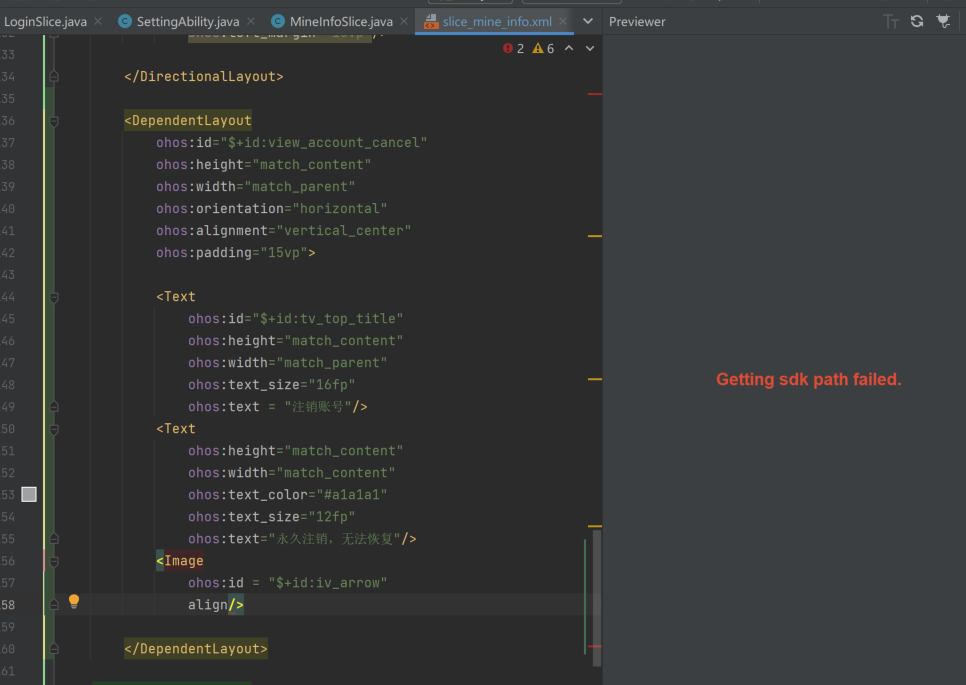966x685 pixels.
Task: Click the closing </DependentLayout> tag
Action: pyautogui.click(x=196, y=649)
